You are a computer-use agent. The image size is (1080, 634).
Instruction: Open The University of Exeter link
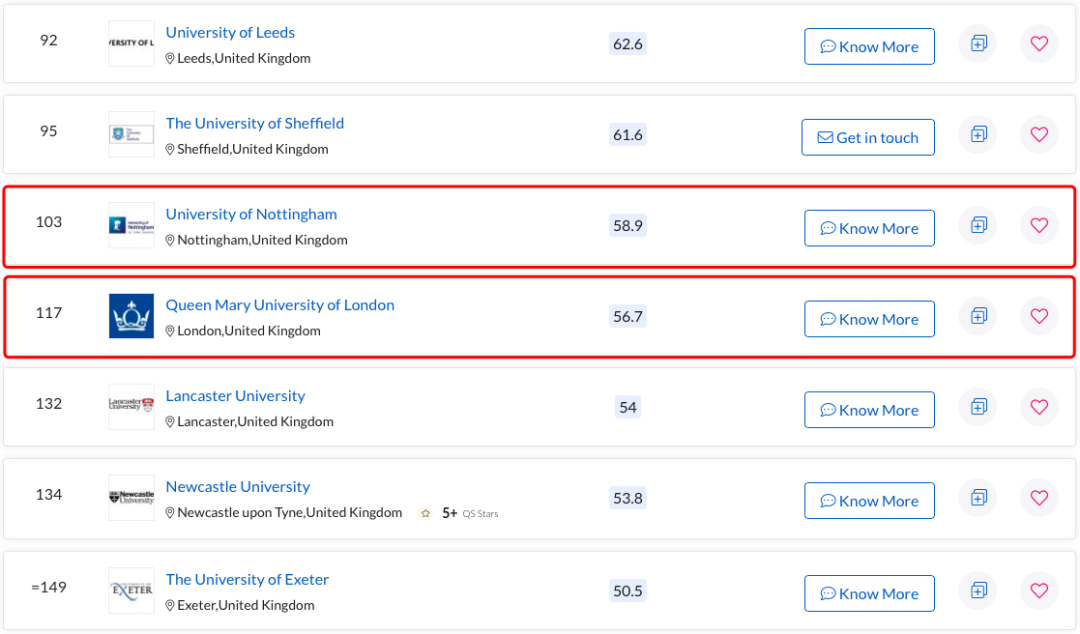(x=247, y=579)
